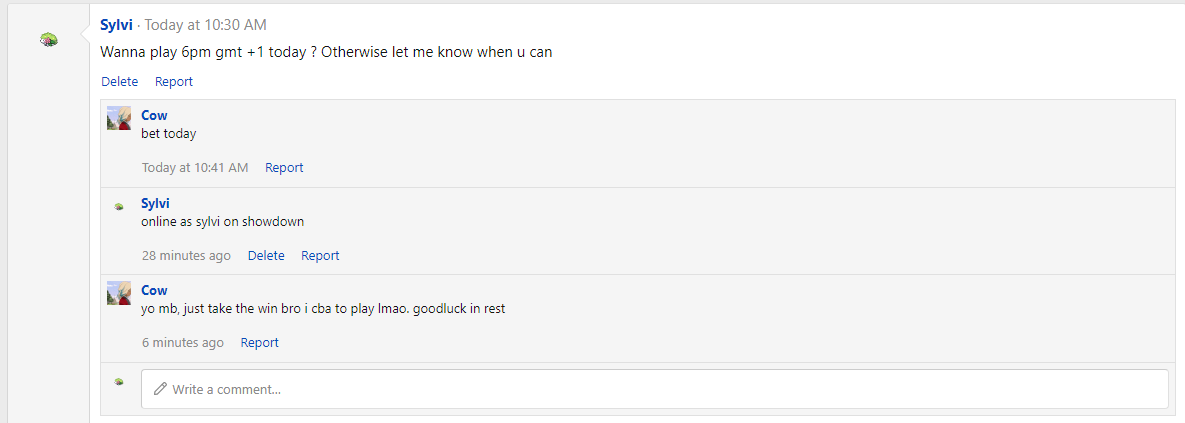Open Cow's profile from 'bet today' comment
Image resolution: width=1185 pixels, height=423 pixels.
click(x=154, y=116)
